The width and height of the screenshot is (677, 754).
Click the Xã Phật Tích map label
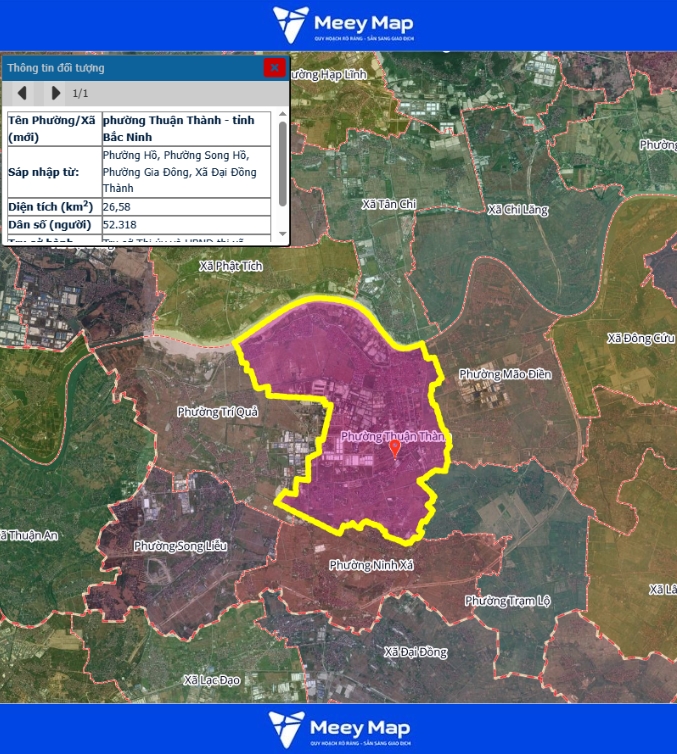click(230, 266)
